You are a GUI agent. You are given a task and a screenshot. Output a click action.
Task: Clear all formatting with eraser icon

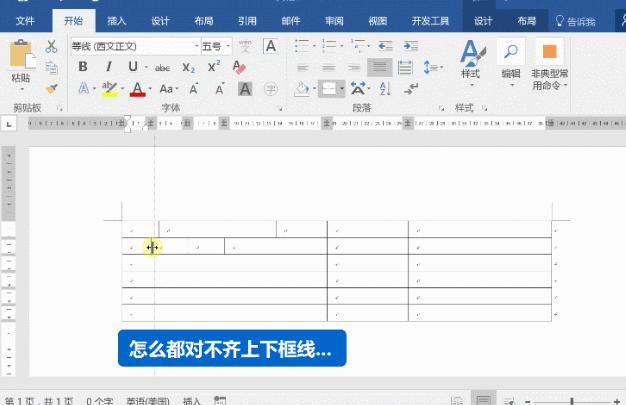[239, 67]
